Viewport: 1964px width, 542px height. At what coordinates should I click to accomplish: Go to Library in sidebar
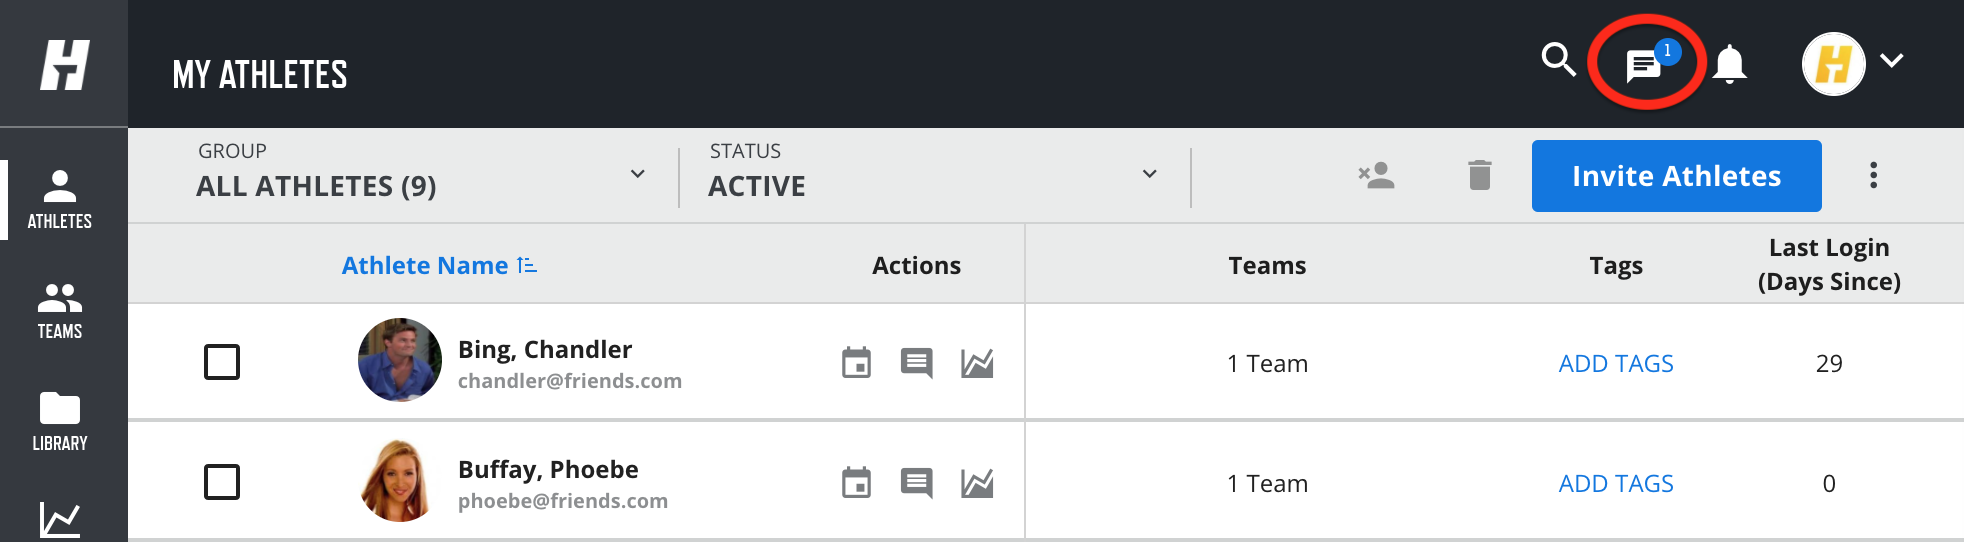tap(60, 422)
